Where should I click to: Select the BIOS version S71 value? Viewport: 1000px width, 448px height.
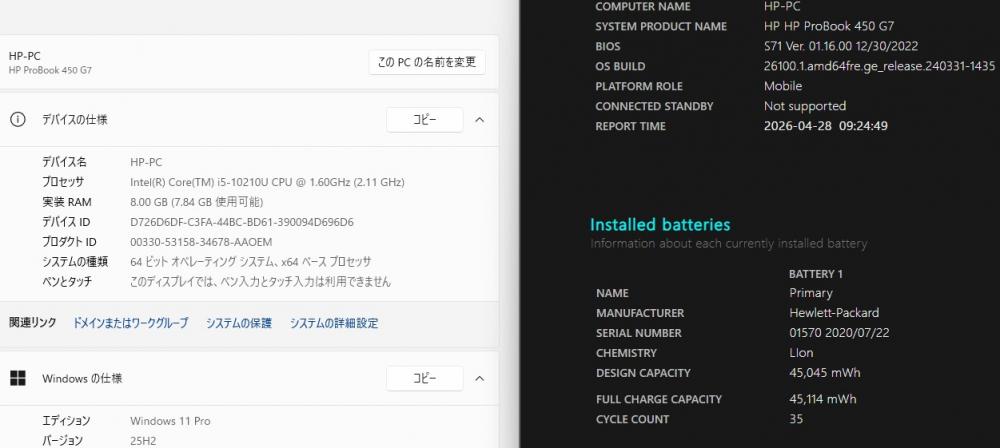[x=841, y=47]
